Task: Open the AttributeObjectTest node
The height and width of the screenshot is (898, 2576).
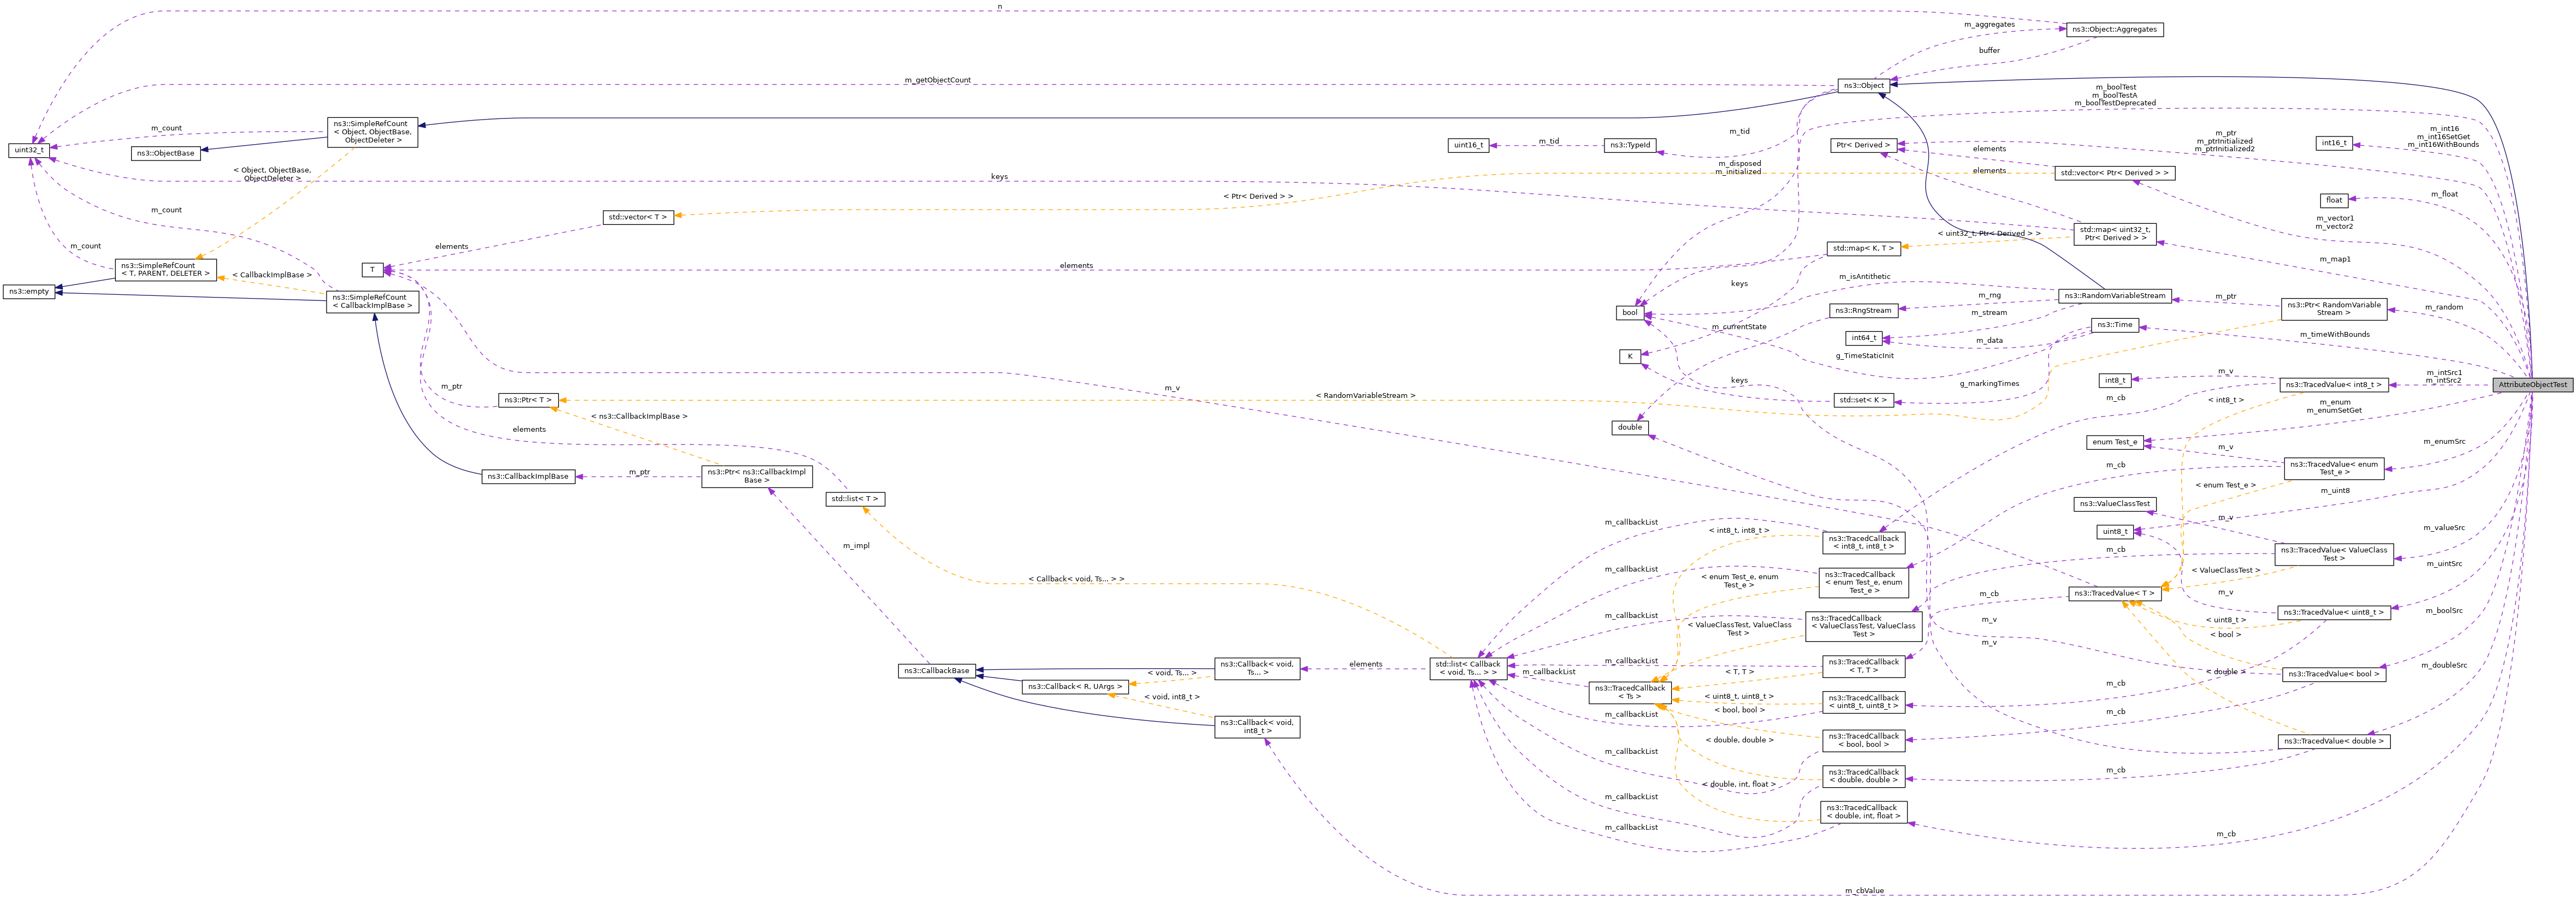Action: pos(2532,385)
